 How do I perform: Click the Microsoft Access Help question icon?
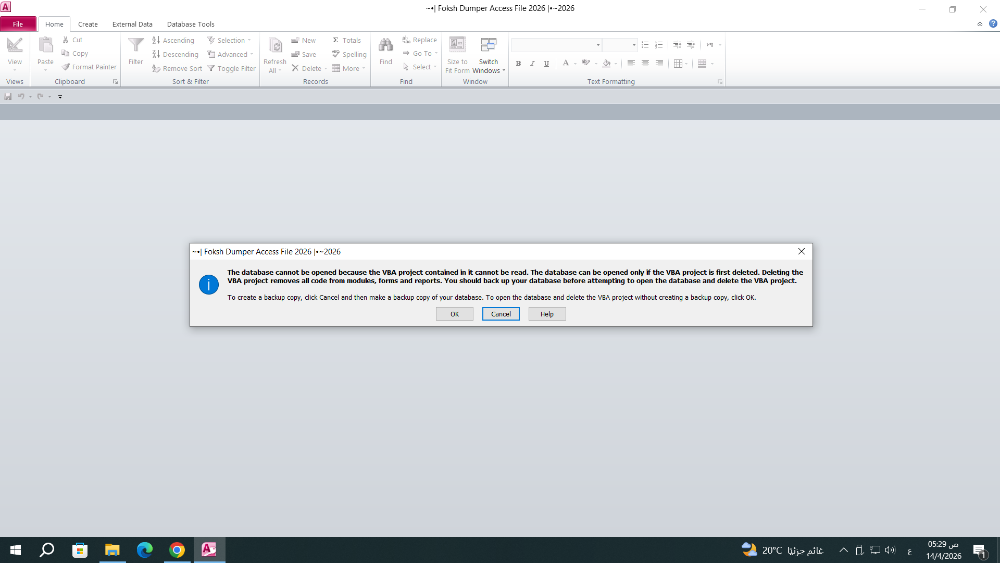991,23
